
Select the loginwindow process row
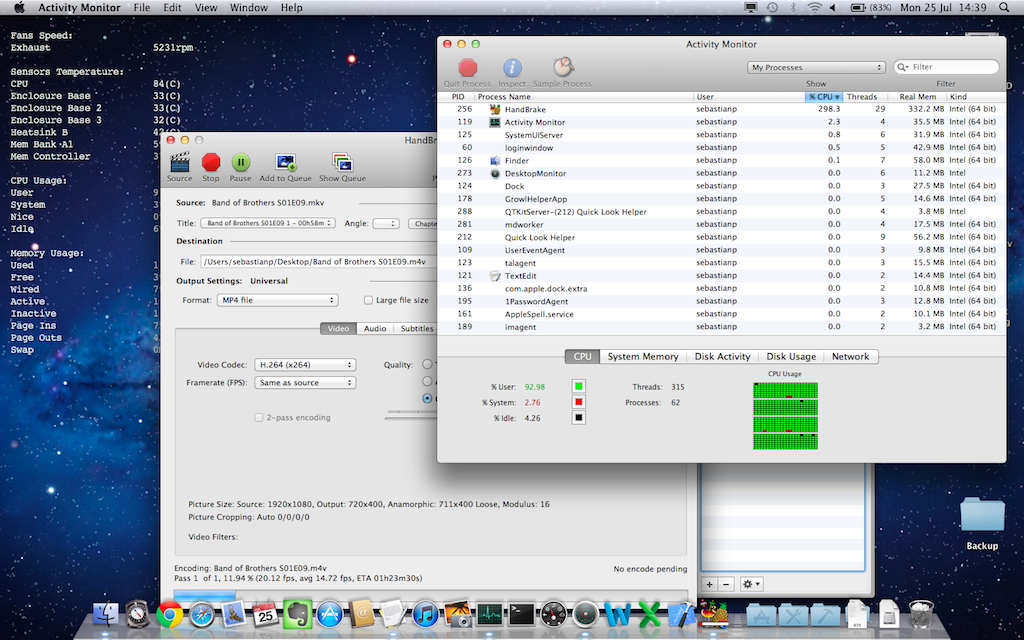(x=721, y=148)
